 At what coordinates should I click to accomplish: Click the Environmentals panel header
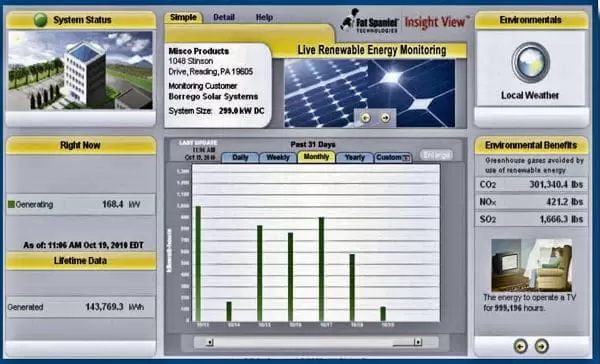tap(532, 20)
